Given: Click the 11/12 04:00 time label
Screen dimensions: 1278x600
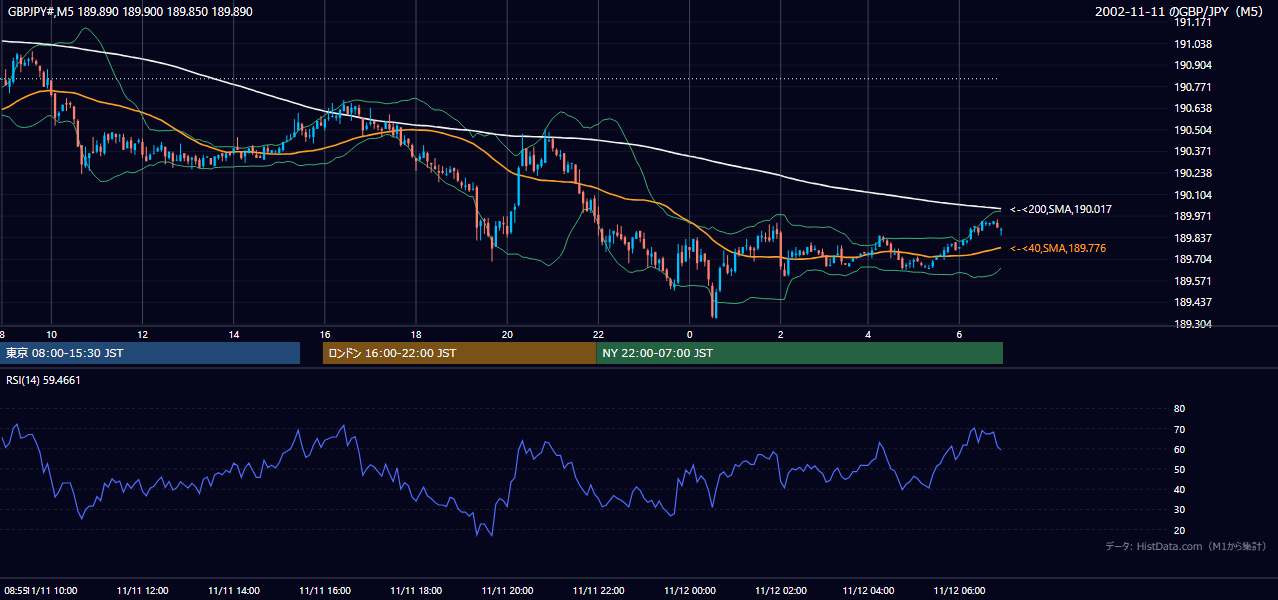Looking at the screenshot, I should [x=868, y=591].
